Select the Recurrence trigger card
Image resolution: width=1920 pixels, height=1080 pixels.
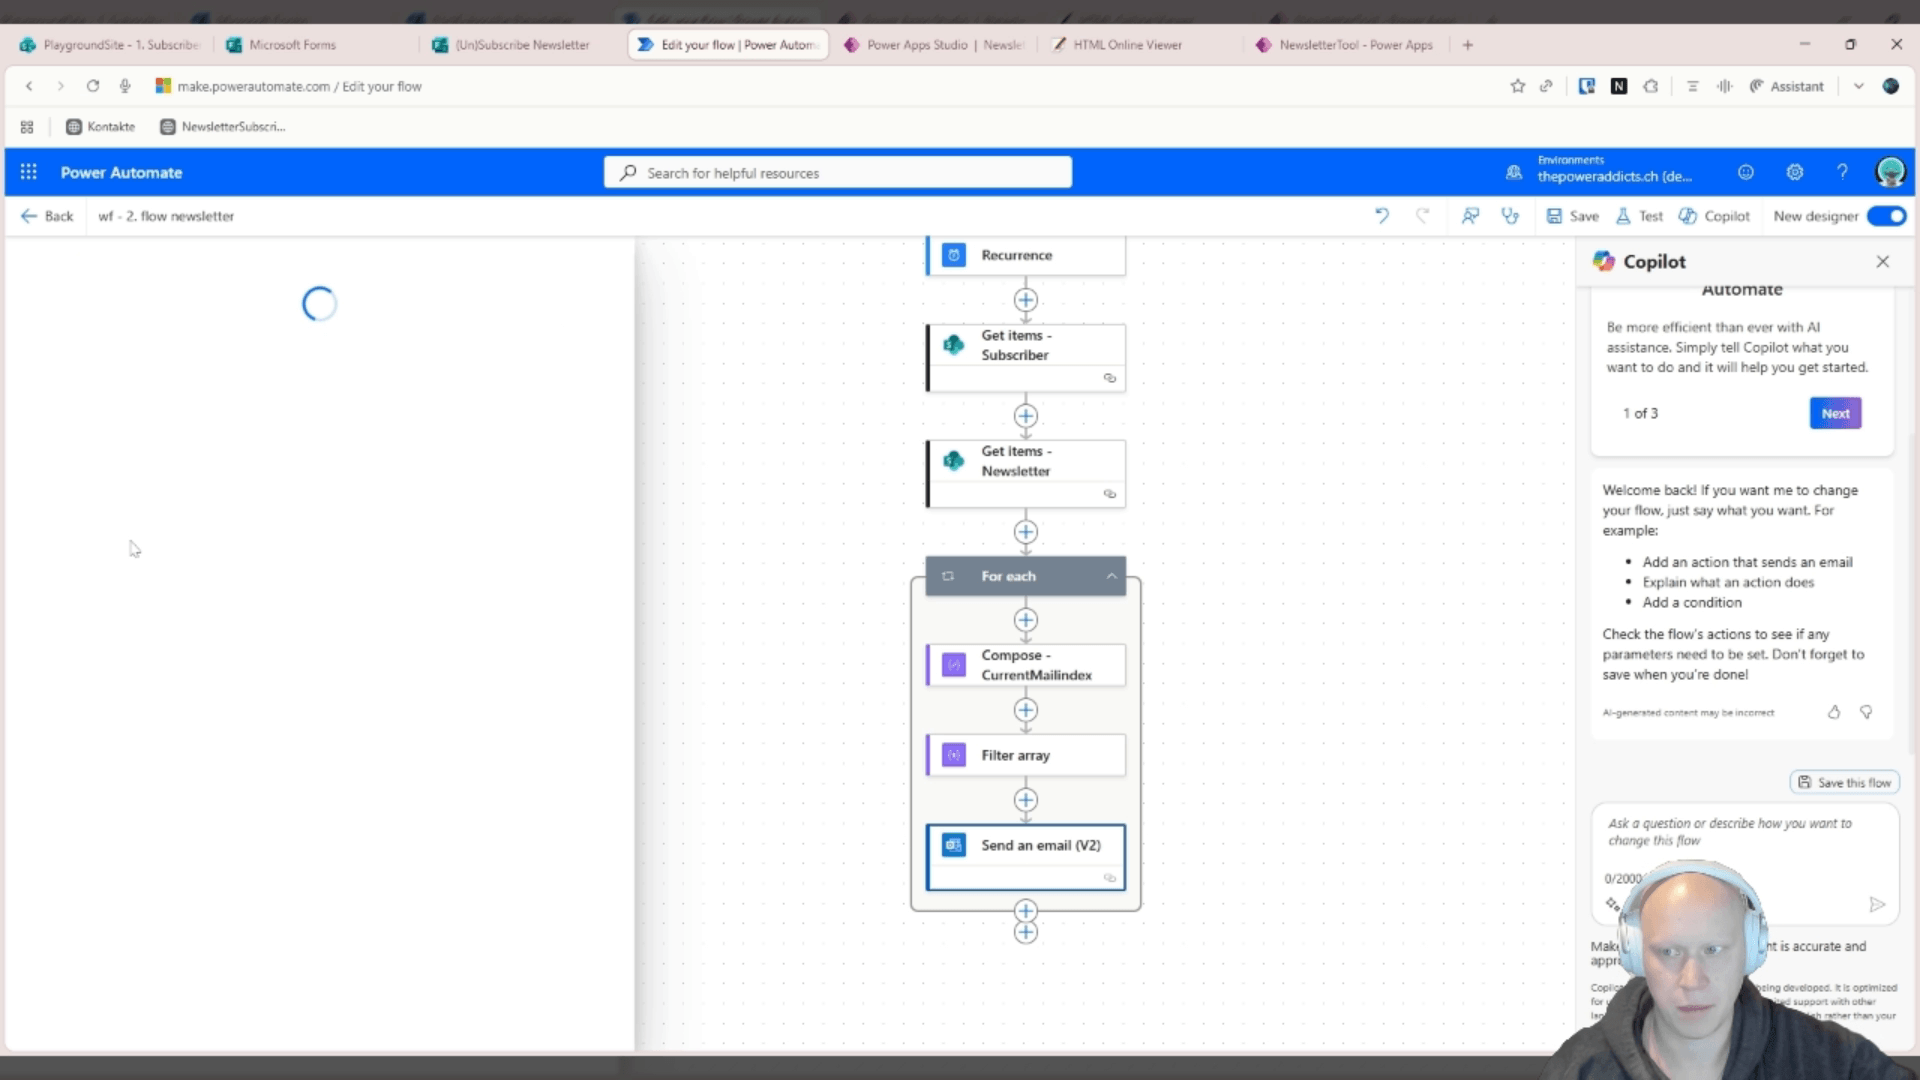pyautogui.click(x=1026, y=255)
